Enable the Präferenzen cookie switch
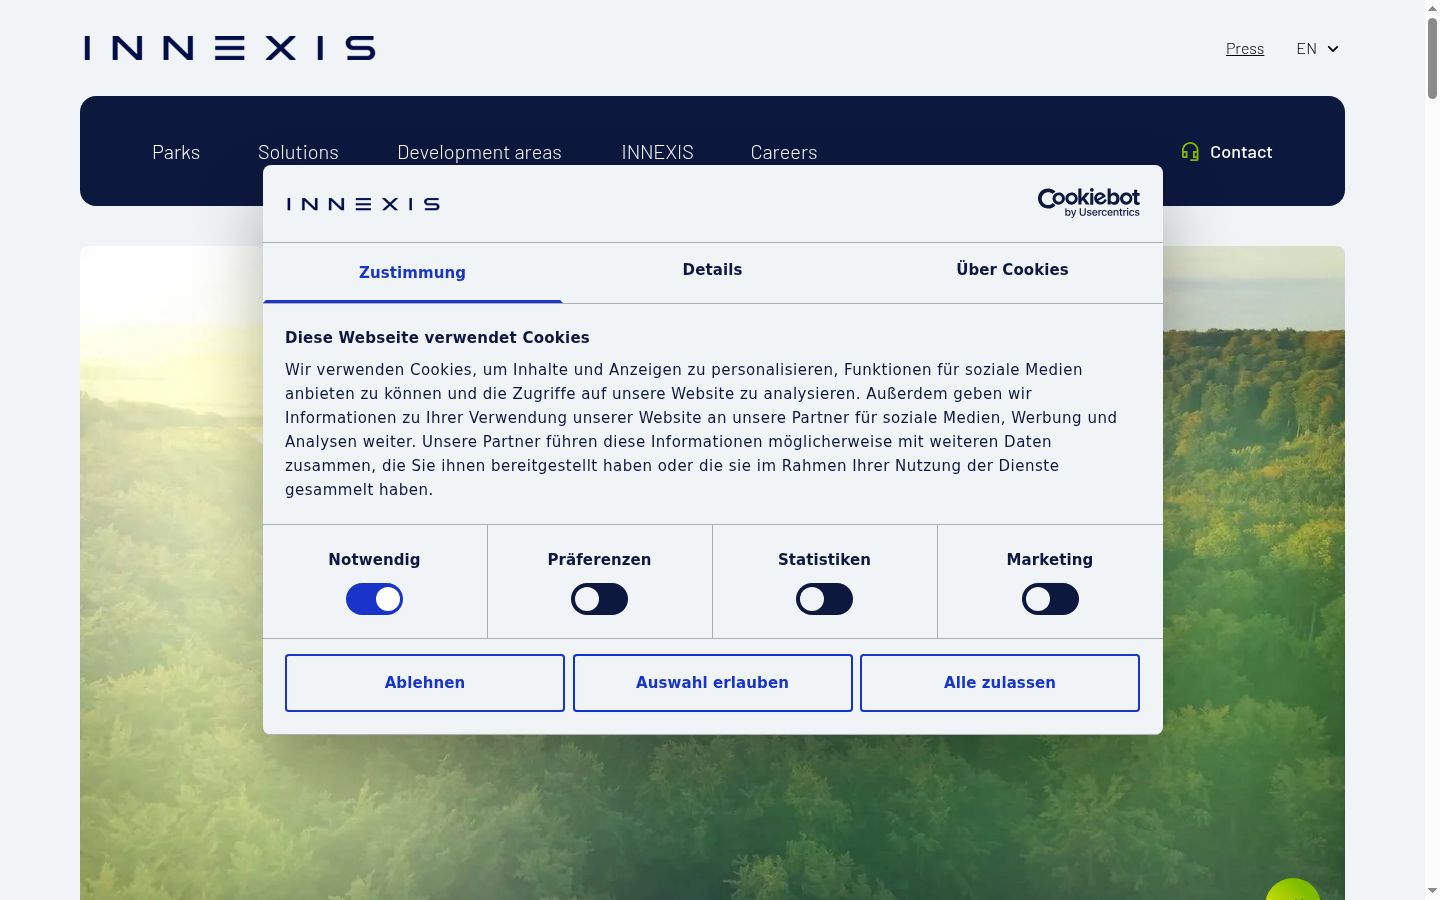The width and height of the screenshot is (1440, 900). [x=600, y=599]
